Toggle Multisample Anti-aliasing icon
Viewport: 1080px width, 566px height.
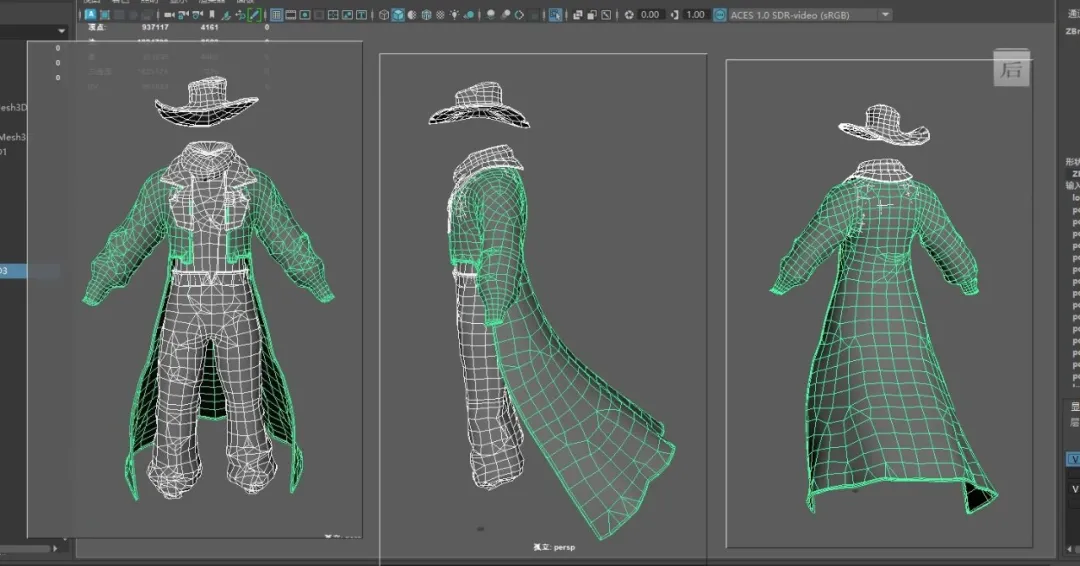(x=519, y=14)
